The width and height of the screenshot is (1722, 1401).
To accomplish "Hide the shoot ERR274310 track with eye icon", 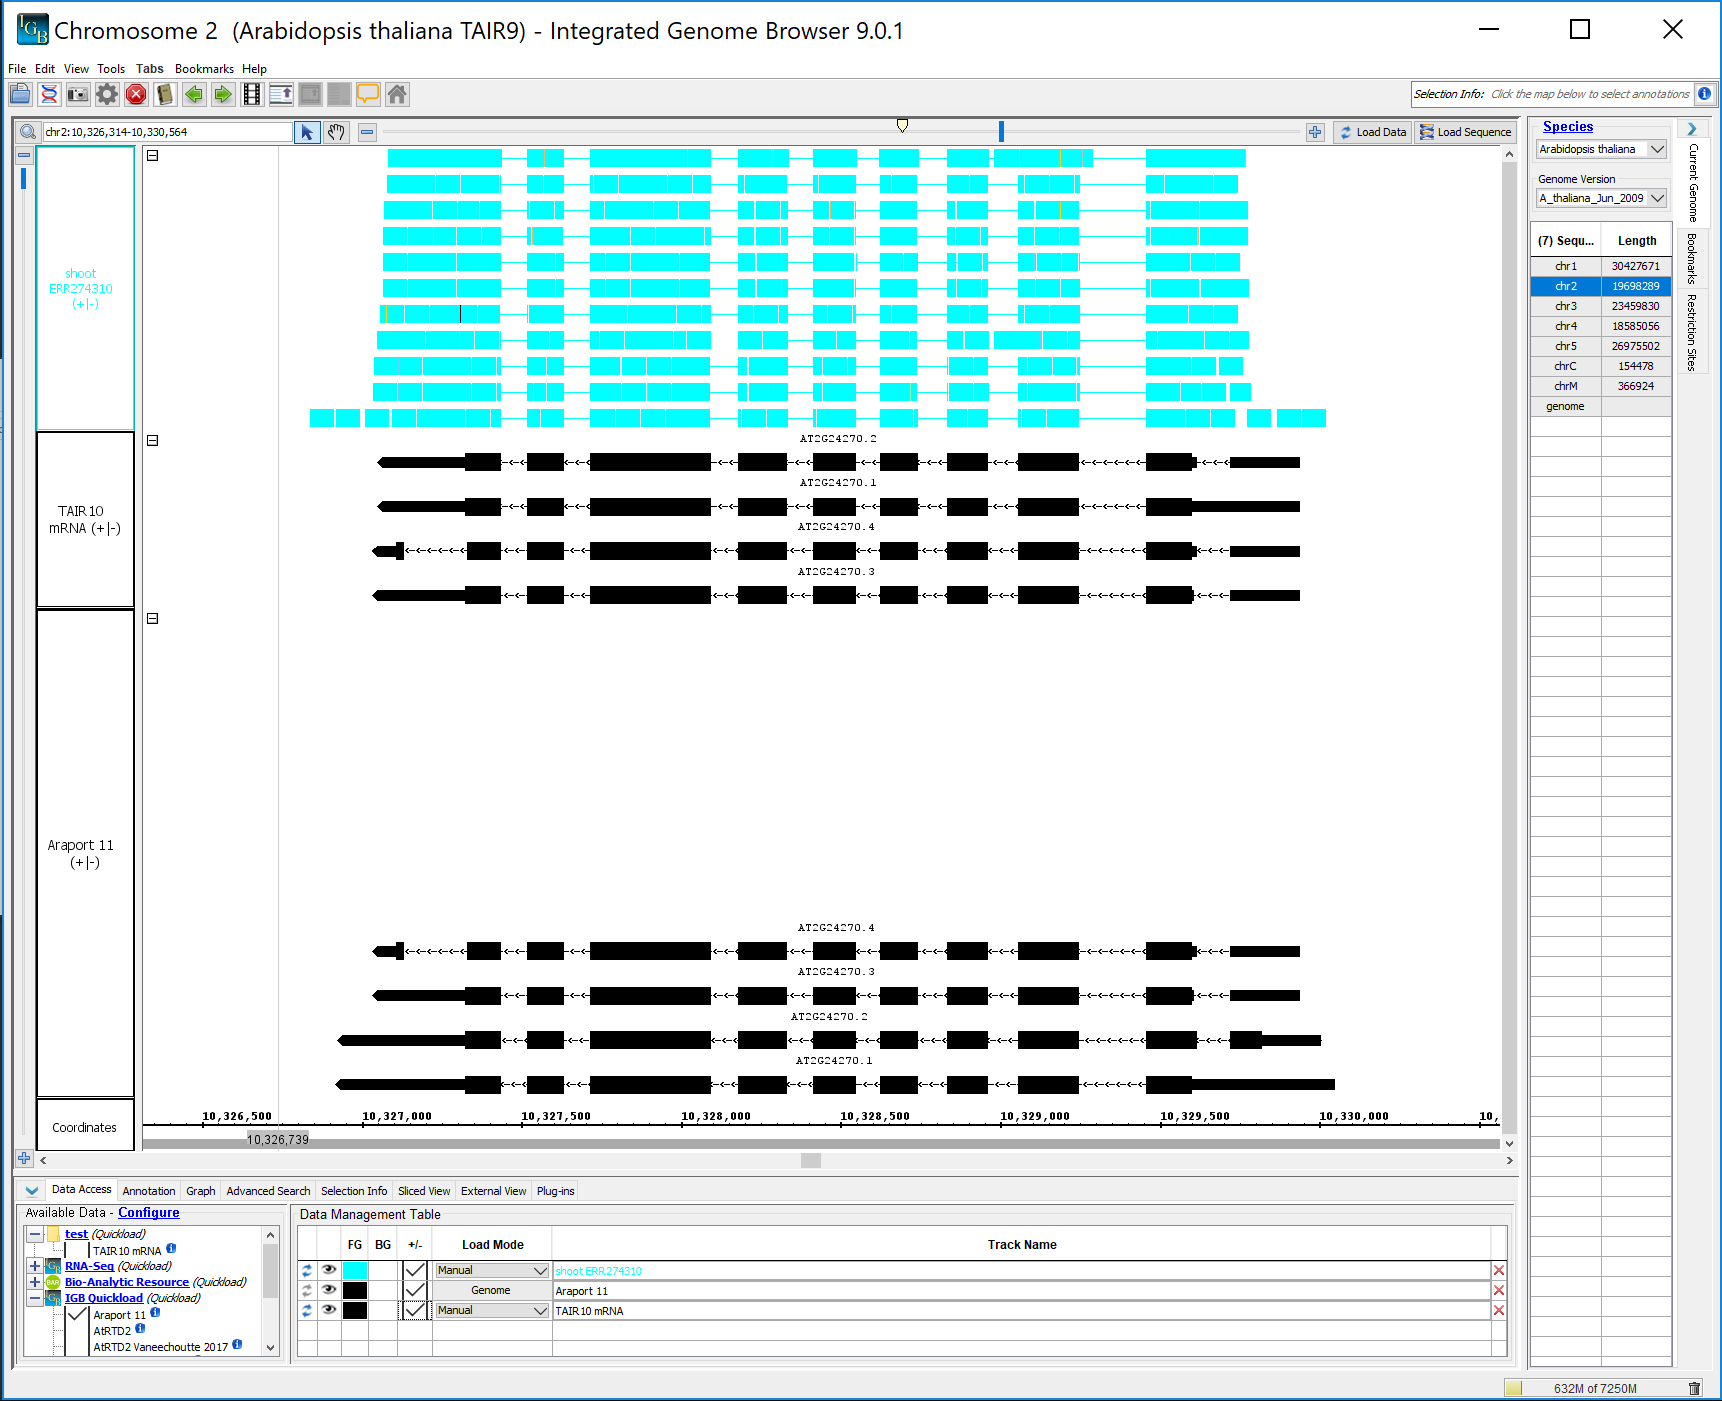I will coord(329,1270).
